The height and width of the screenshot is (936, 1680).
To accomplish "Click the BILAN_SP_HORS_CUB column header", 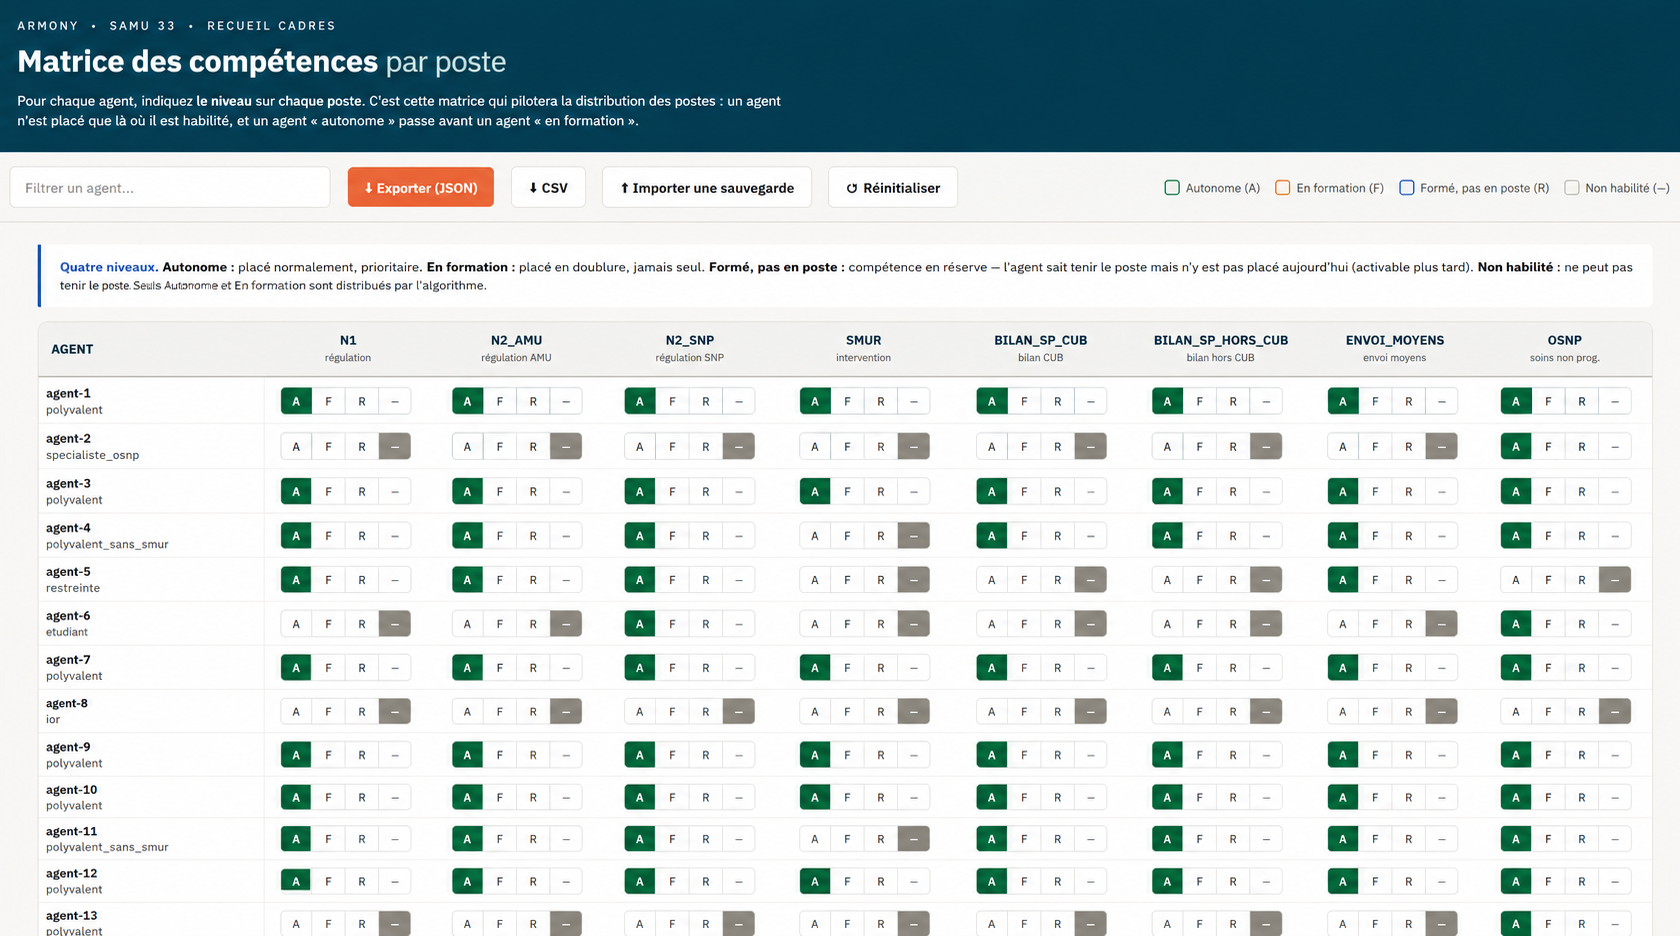I will [x=1221, y=348].
